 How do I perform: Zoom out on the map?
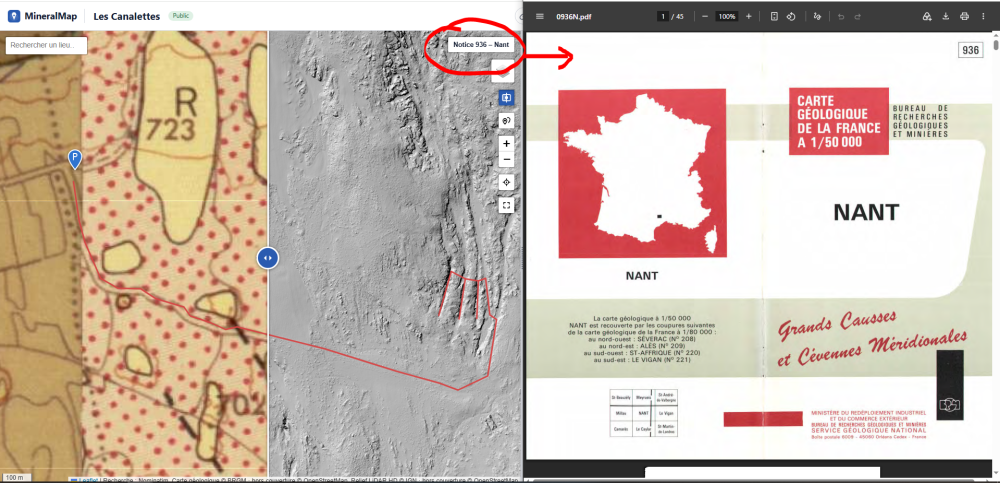[x=506, y=160]
